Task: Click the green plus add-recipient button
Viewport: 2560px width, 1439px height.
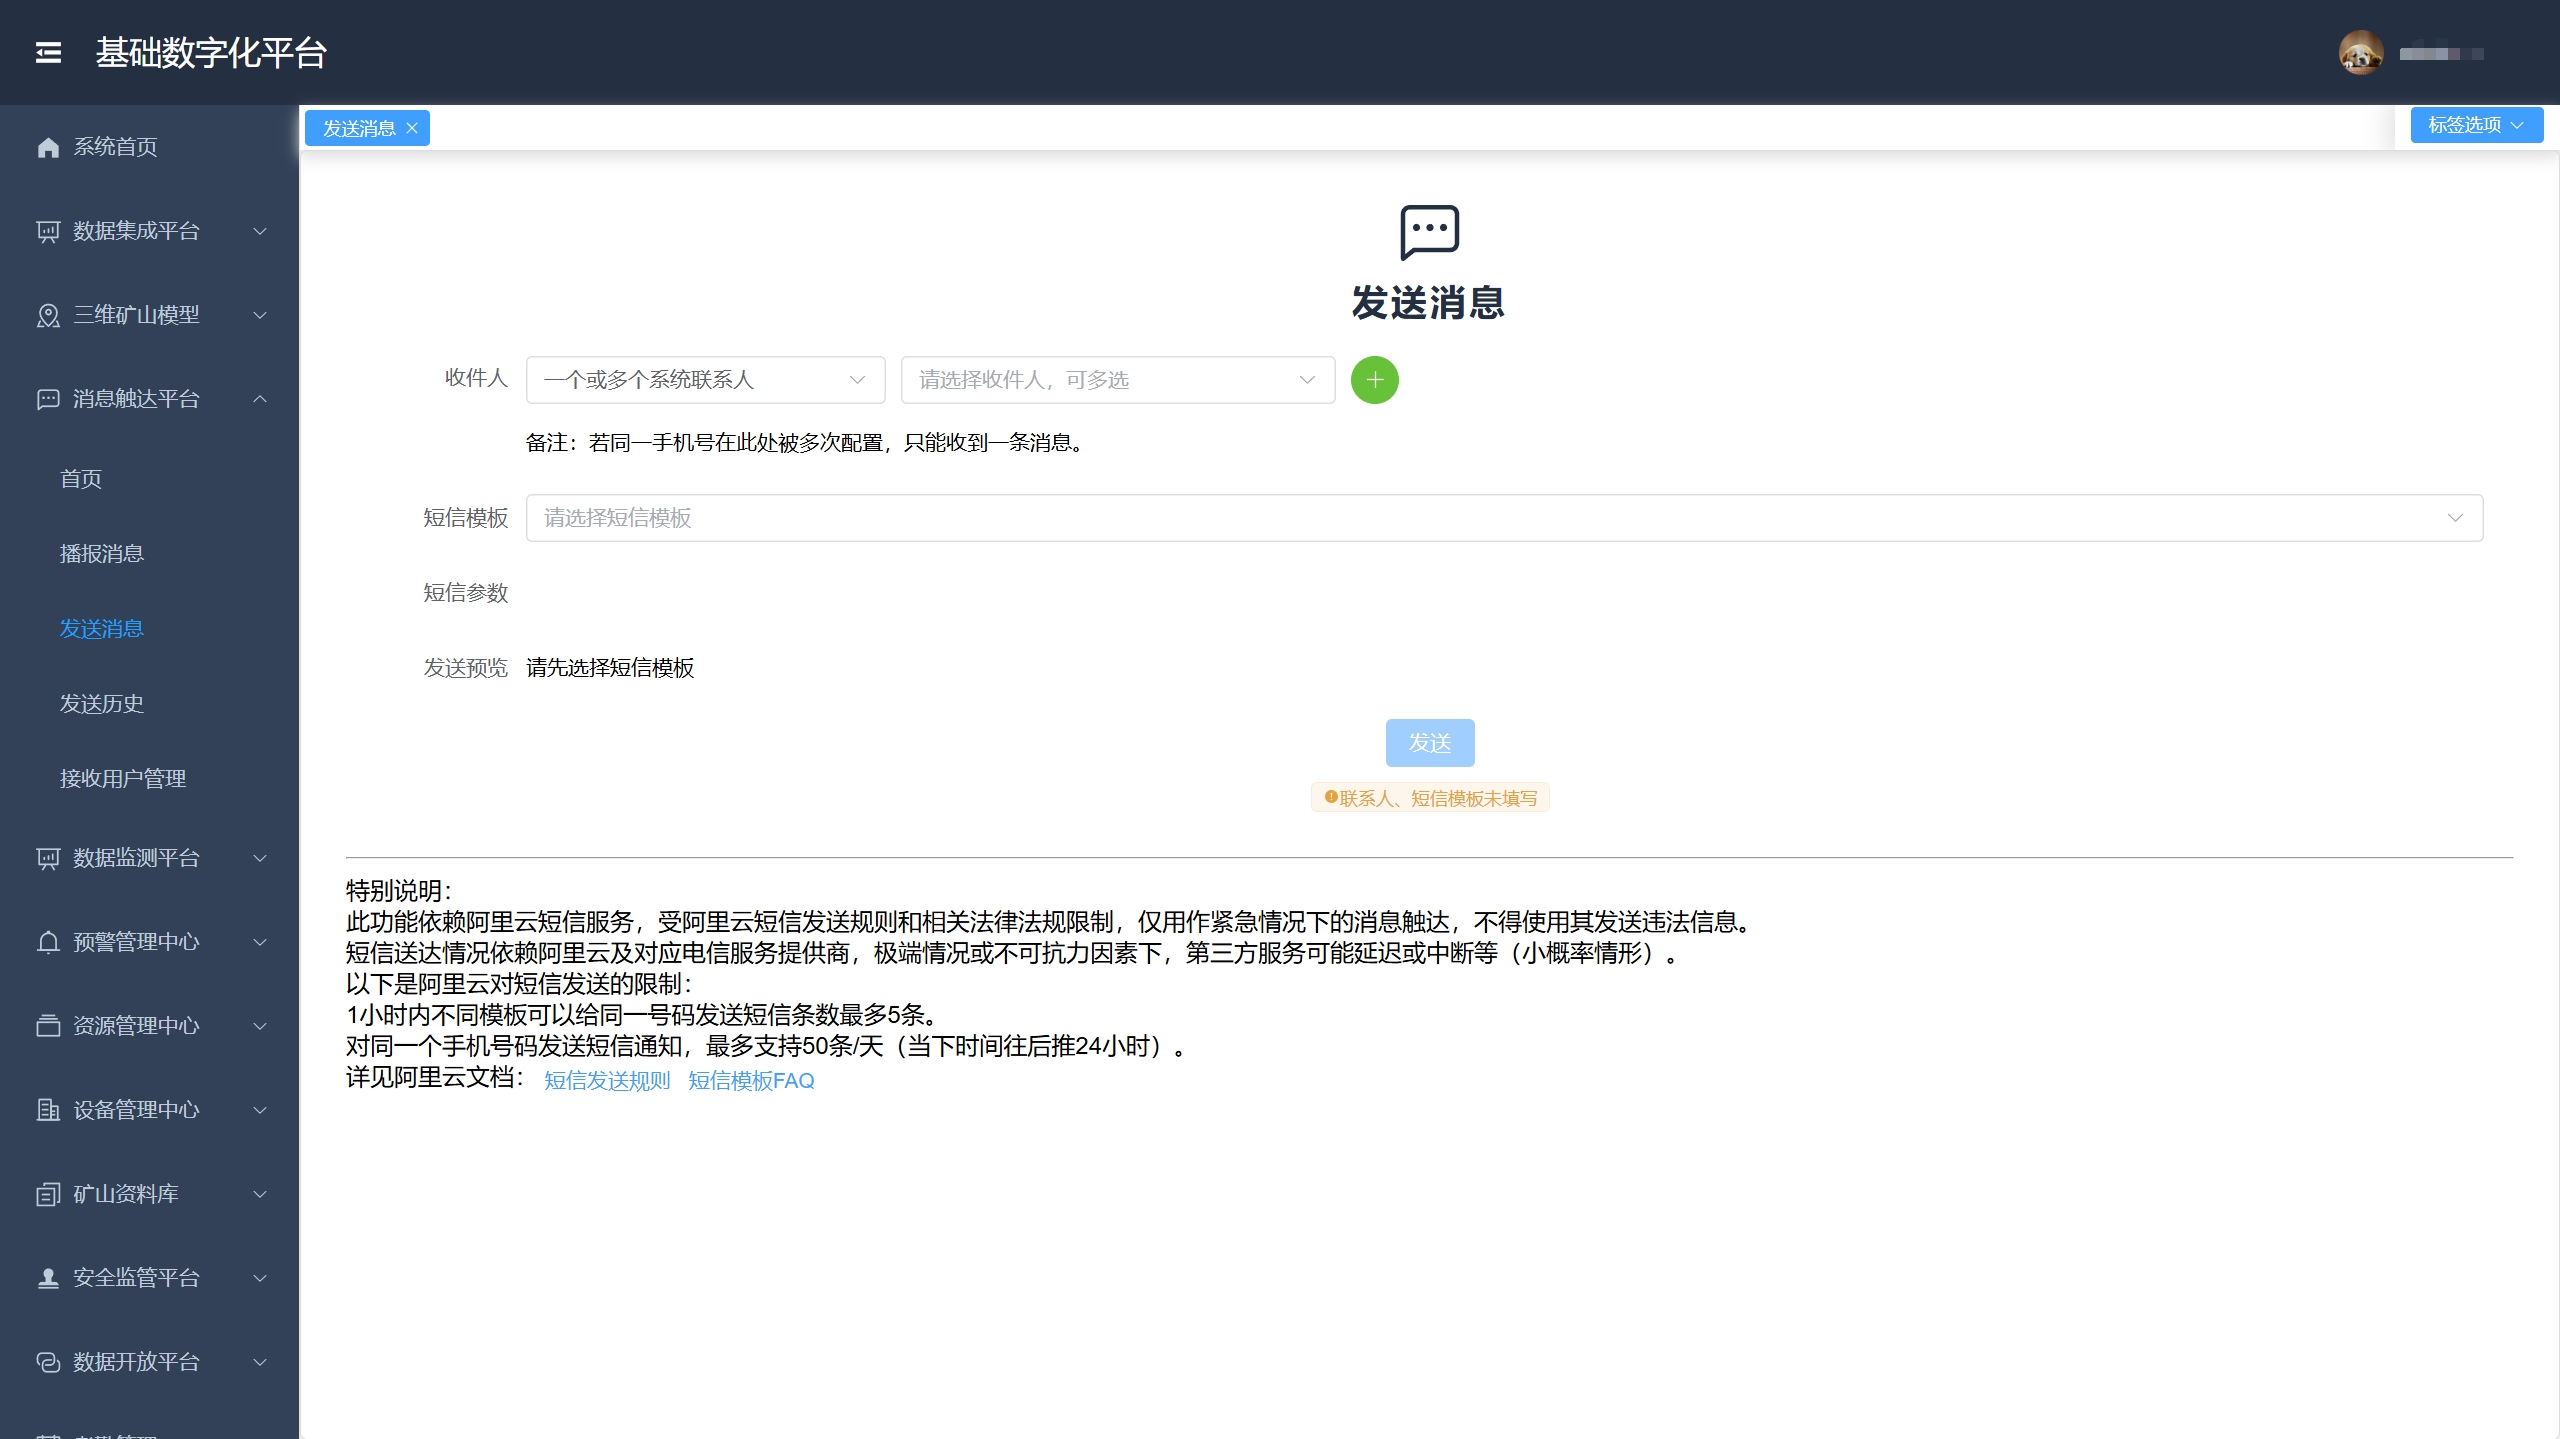Action: click(1375, 380)
